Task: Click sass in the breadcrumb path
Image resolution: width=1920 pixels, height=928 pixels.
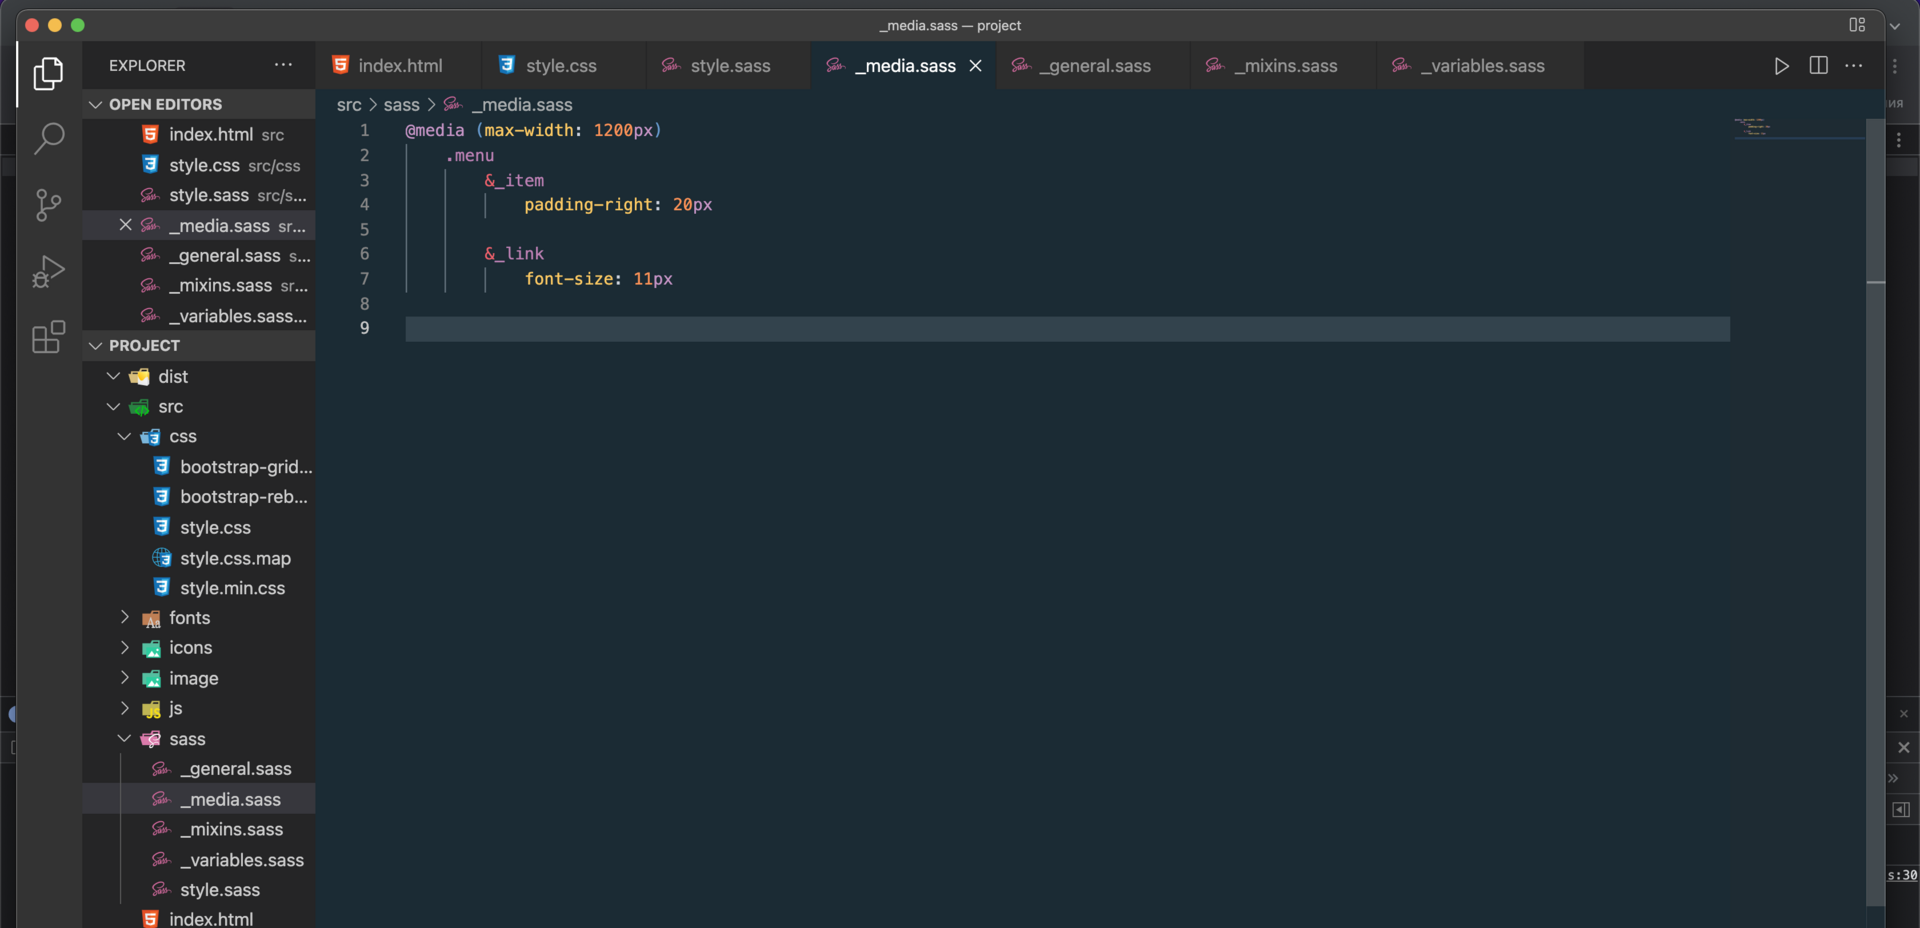Action: (x=402, y=105)
